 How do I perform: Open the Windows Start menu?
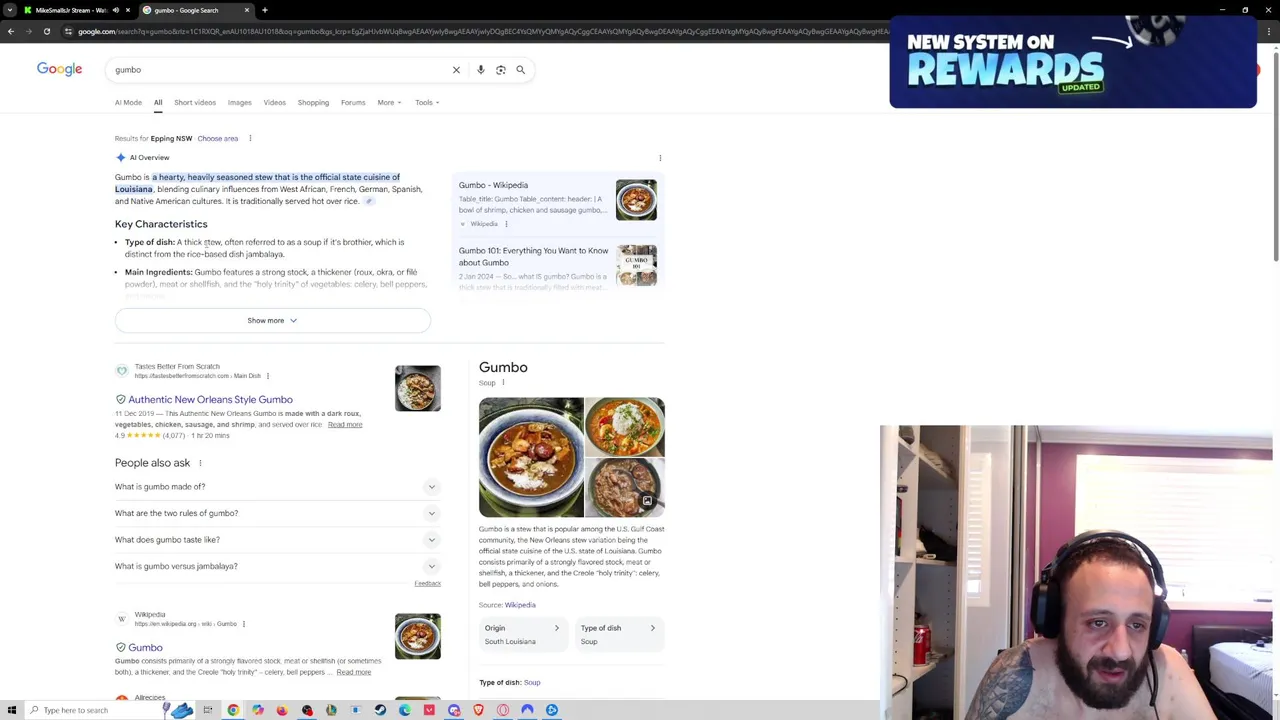point(11,710)
